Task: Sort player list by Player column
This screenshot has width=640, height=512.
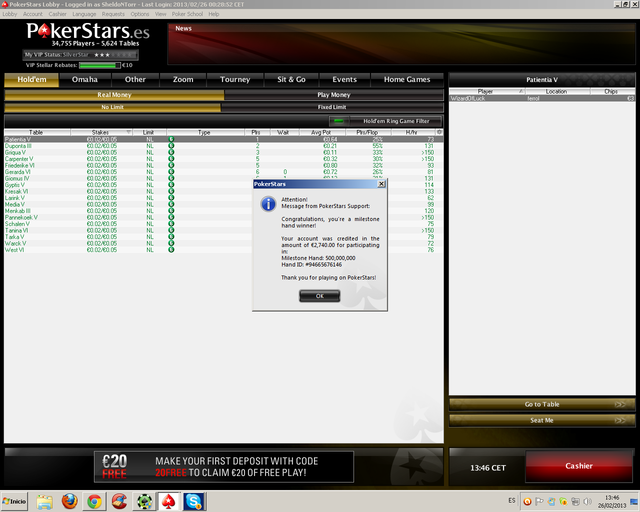Action: point(487,91)
